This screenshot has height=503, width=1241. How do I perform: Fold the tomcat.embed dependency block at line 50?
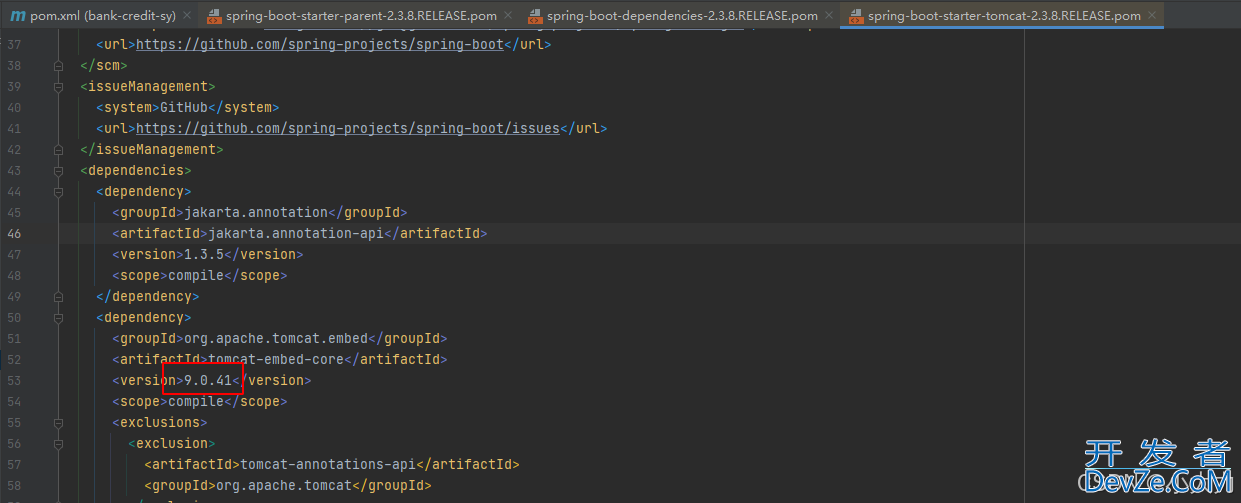click(58, 317)
